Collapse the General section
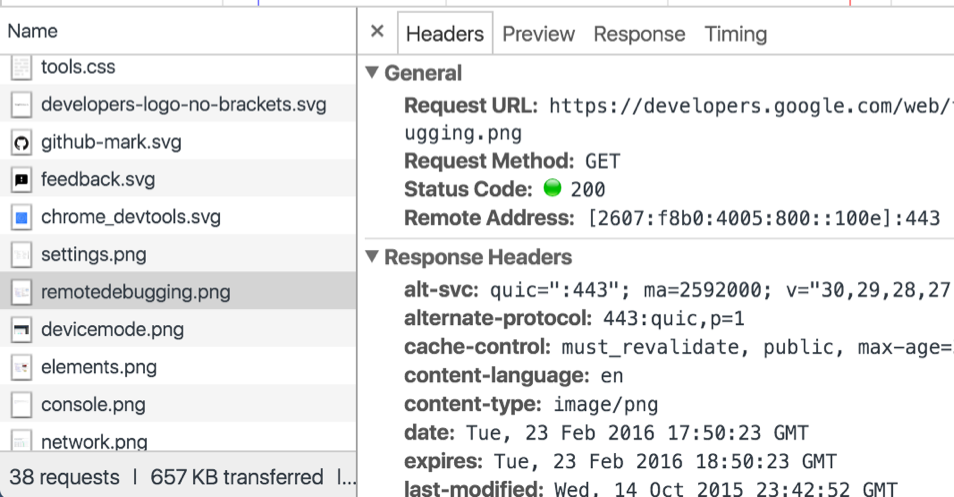954x497 pixels. tap(372, 72)
